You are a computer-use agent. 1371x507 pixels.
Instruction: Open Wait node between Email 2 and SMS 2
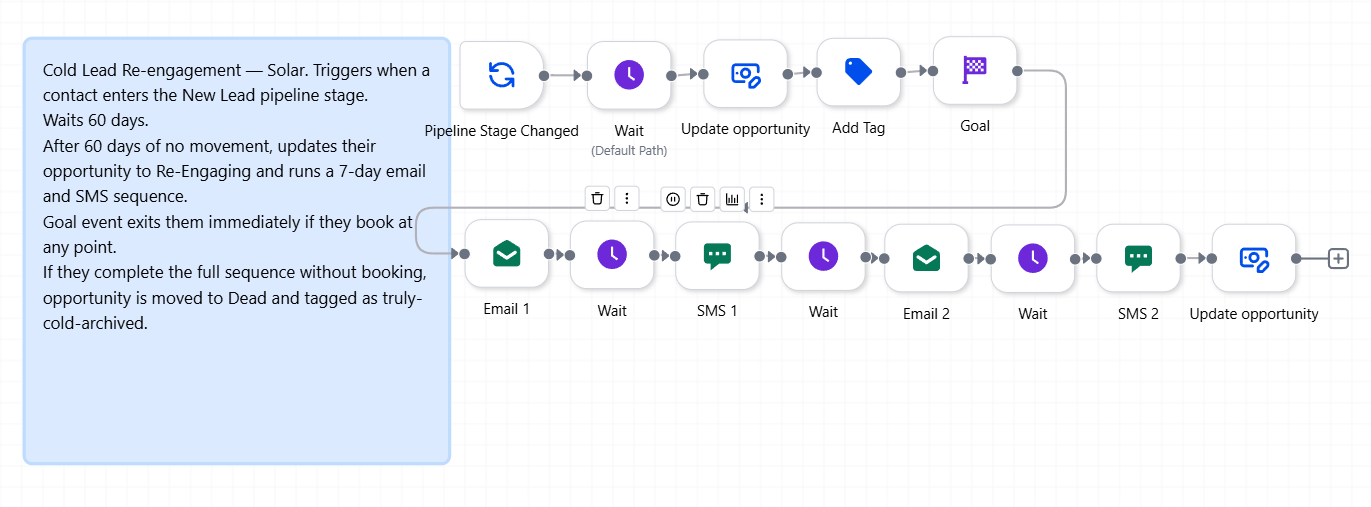(1033, 258)
